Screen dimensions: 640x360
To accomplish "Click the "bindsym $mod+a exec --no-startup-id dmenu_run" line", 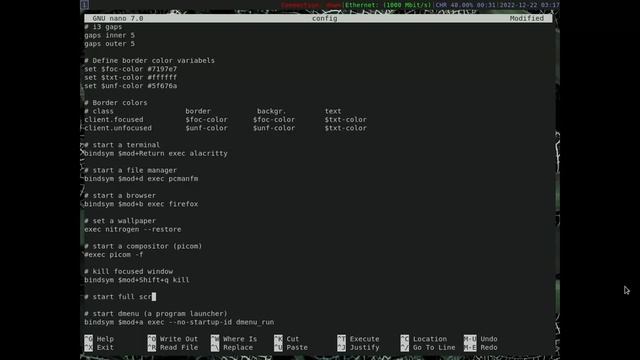I will 179,322.
